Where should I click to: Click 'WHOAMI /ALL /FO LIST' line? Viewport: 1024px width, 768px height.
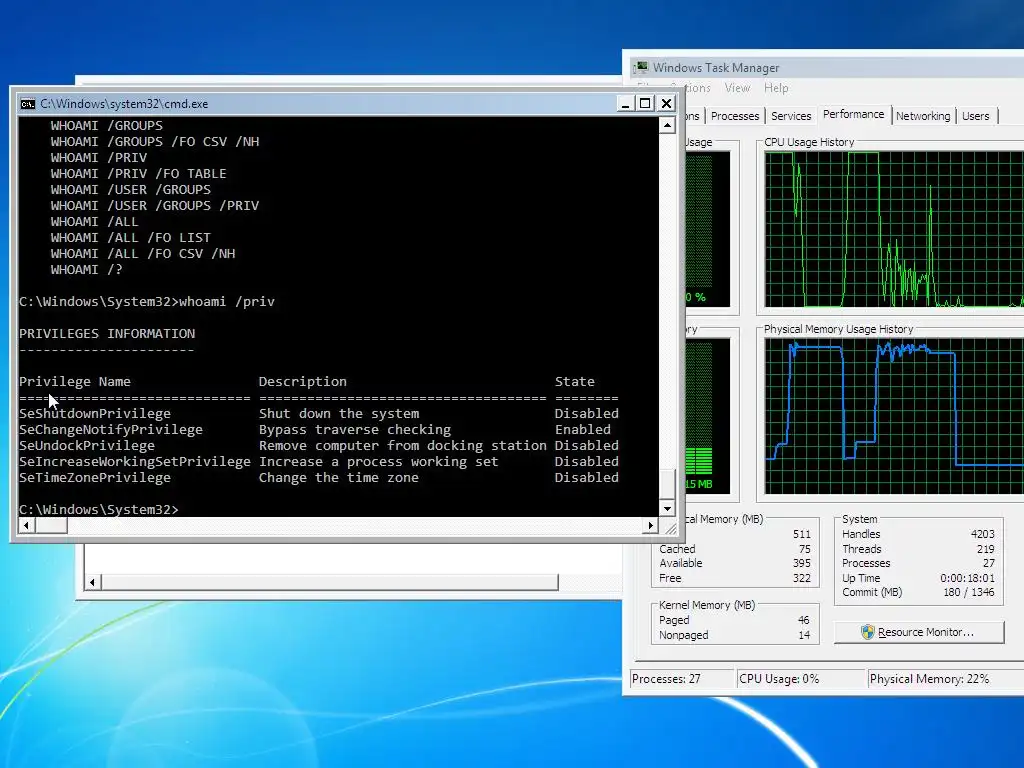tap(131, 238)
